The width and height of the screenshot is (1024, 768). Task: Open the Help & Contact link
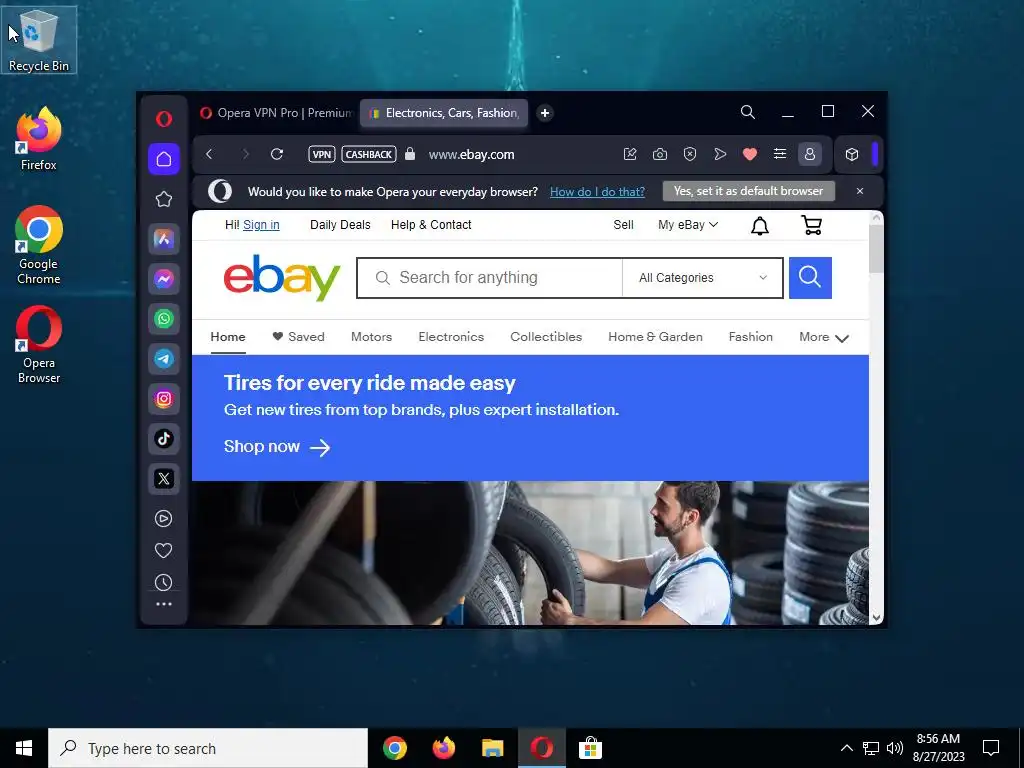tap(431, 225)
